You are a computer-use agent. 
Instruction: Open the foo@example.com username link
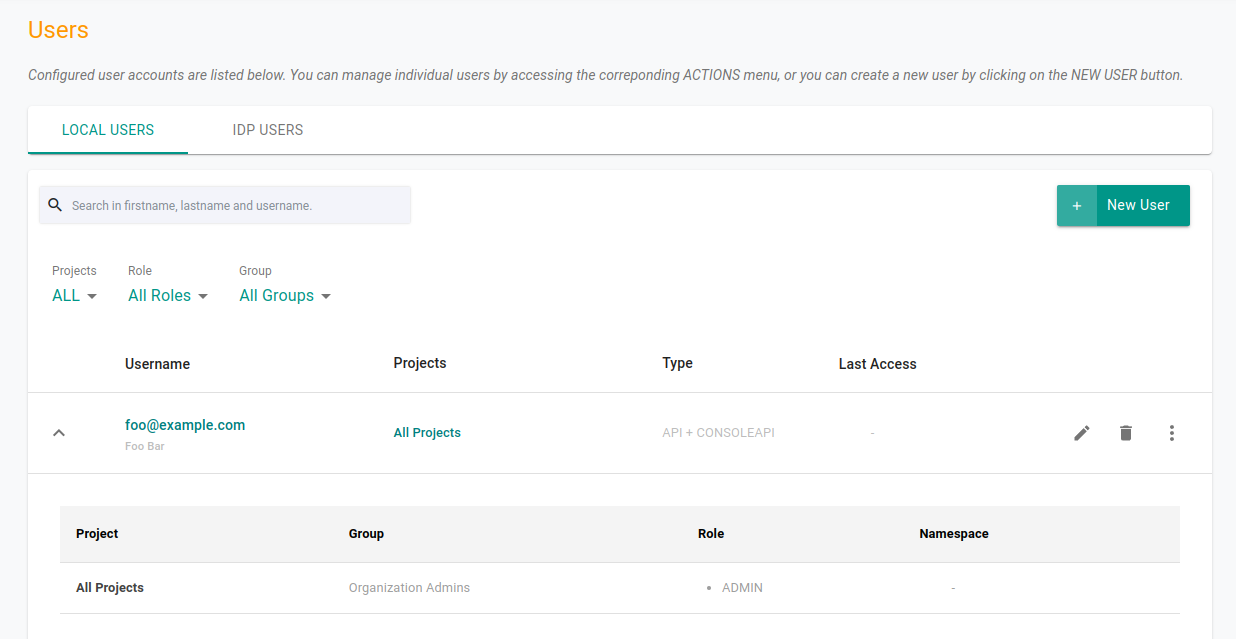(185, 425)
